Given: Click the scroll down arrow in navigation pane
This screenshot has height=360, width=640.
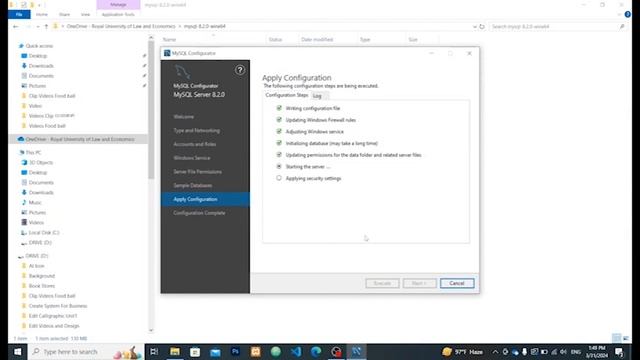Looking at the screenshot, I should pyautogui.click(x=151, y=330).
